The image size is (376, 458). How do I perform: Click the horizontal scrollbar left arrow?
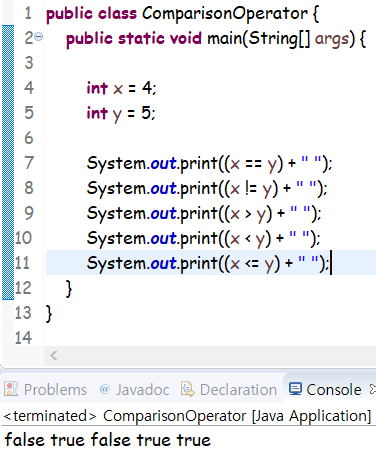coord(53,355)
